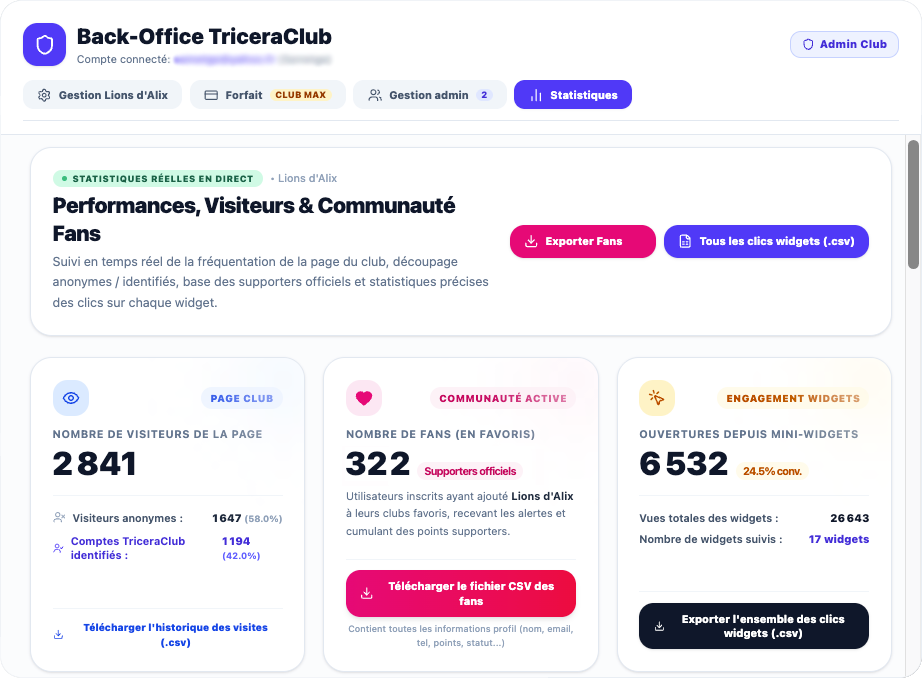Open the Admin Club badge button
This screenshot has height=678, width=922.
point(844,45)
